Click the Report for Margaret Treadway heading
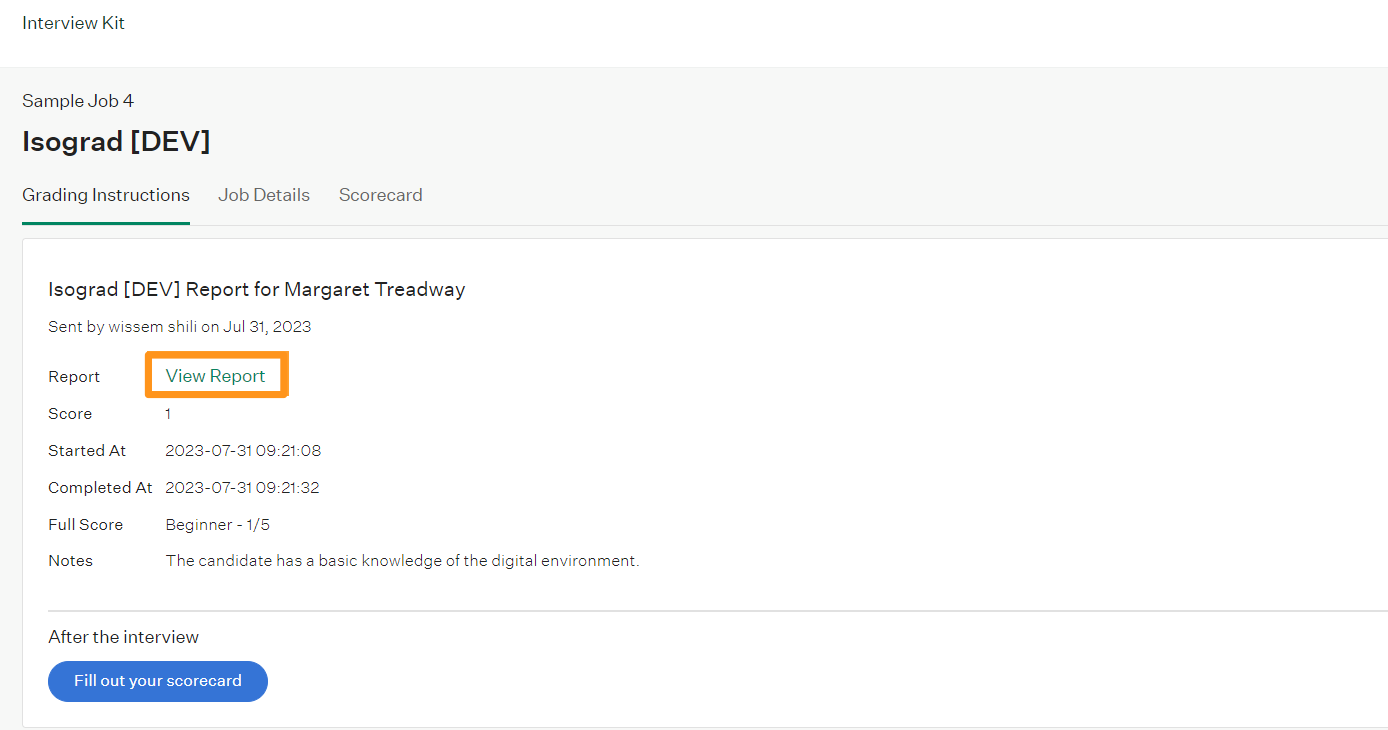This screenshot has height=730, width=1388. click(257, 289)
